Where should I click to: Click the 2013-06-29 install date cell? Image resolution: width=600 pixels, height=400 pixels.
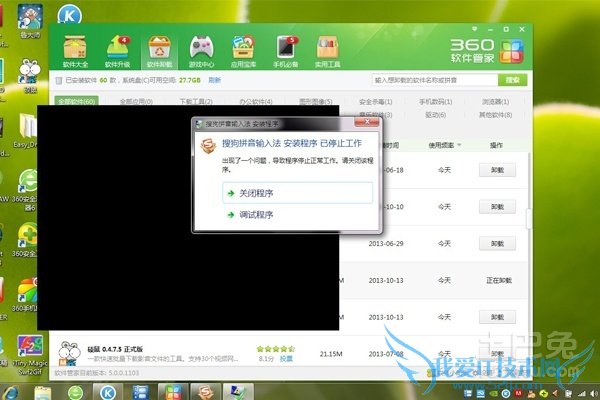pyautogui.click(x=386, y=243)
